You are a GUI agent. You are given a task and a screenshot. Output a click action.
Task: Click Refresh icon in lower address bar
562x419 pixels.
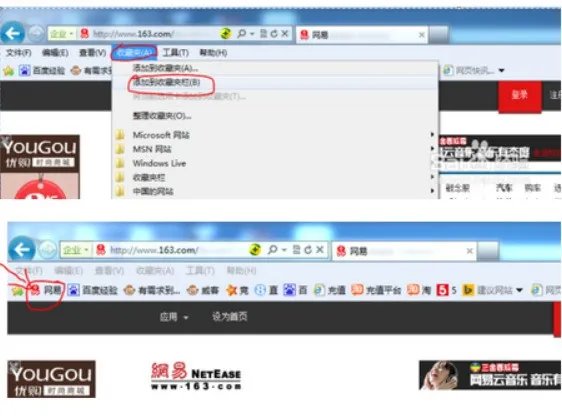click(x=308, y=250)
